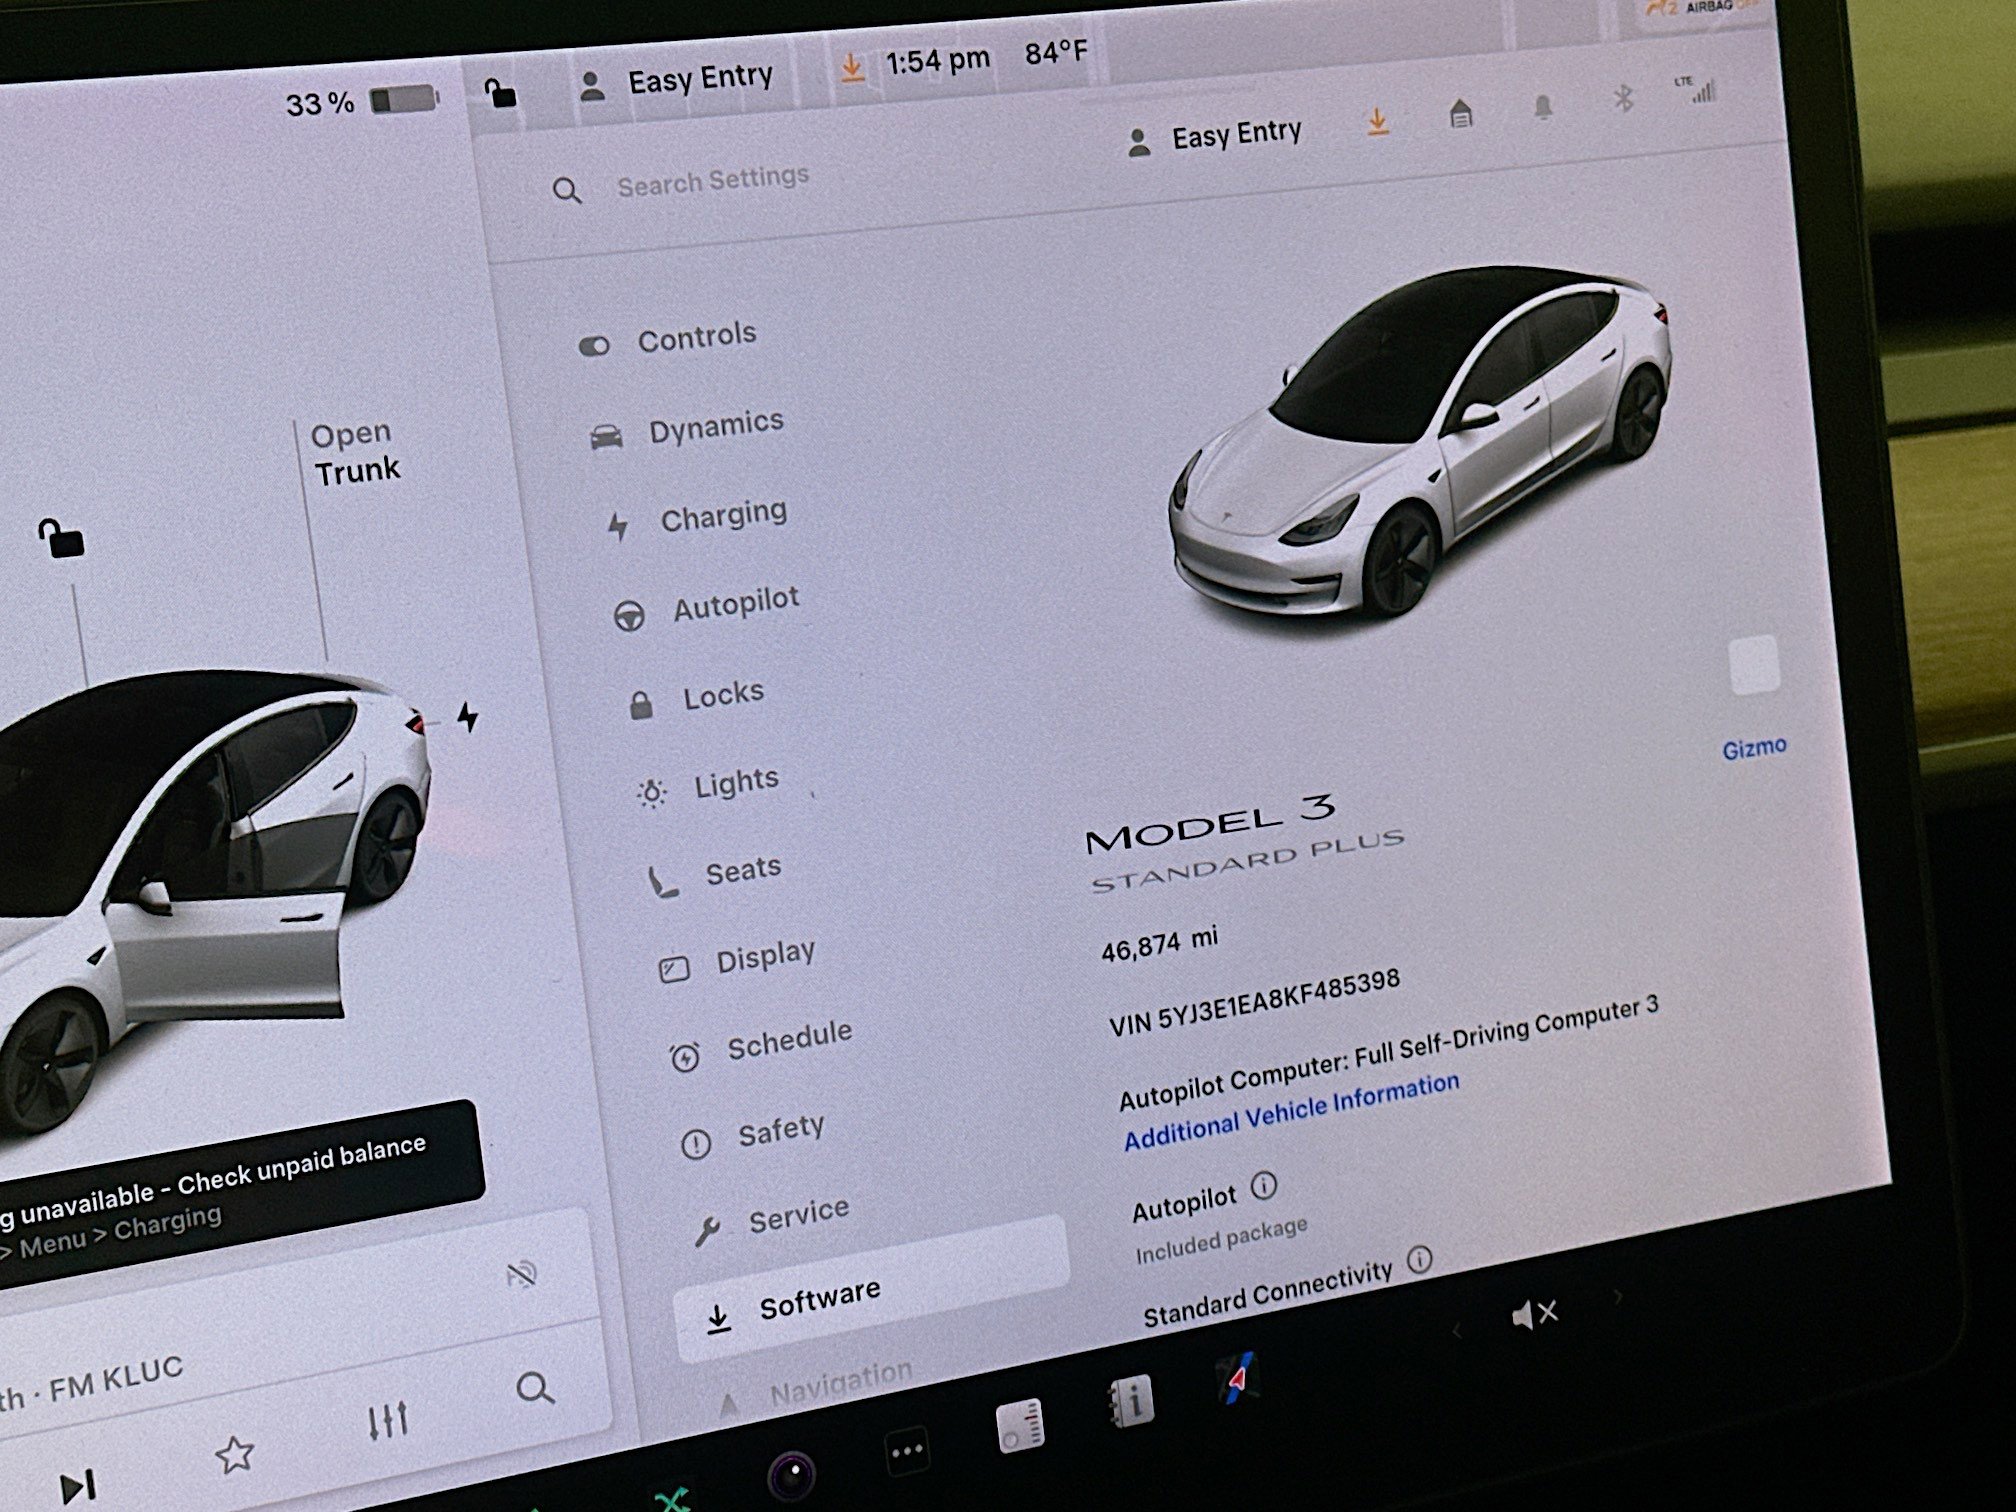Tap the VIN 5YJ3E1EA8KF485398 text
The image size is (2016, 1512).
pos(1255,1001)
